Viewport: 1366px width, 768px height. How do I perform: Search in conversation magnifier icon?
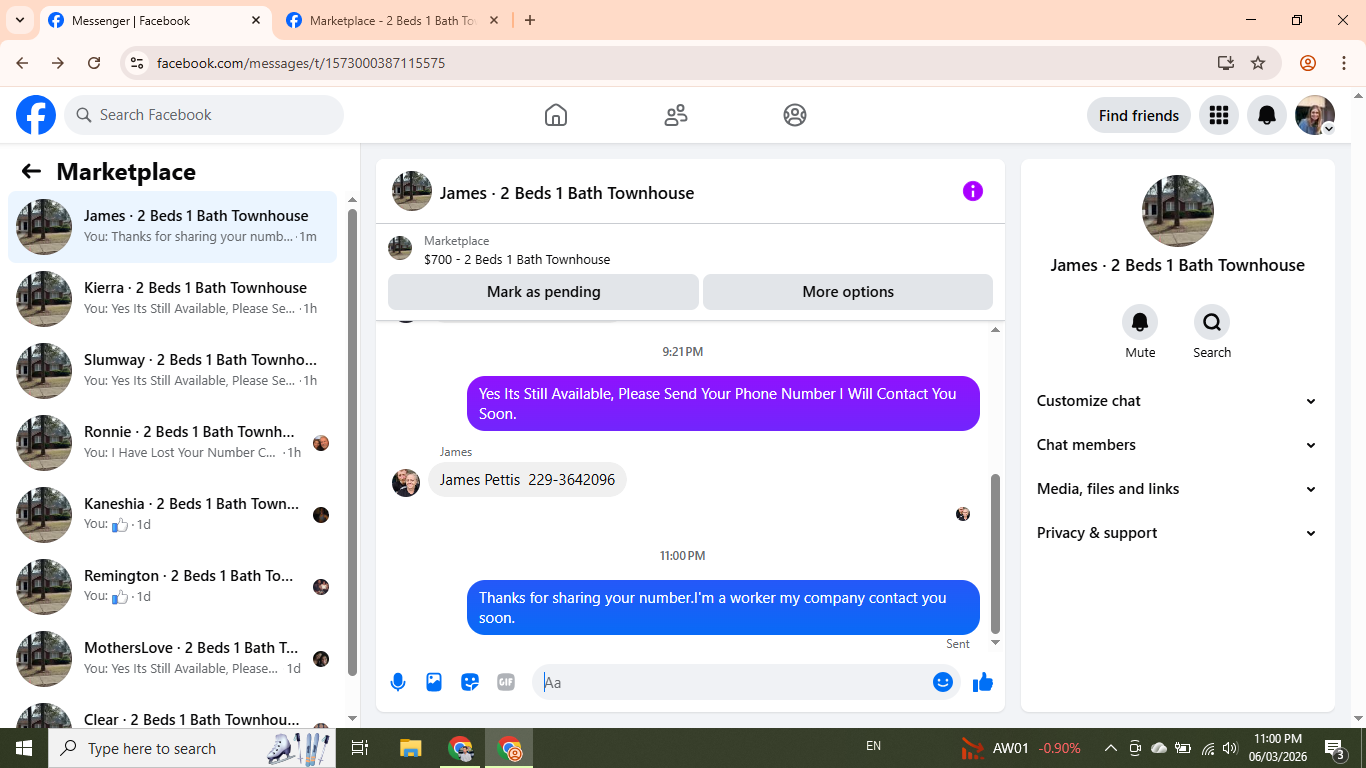1212,322
